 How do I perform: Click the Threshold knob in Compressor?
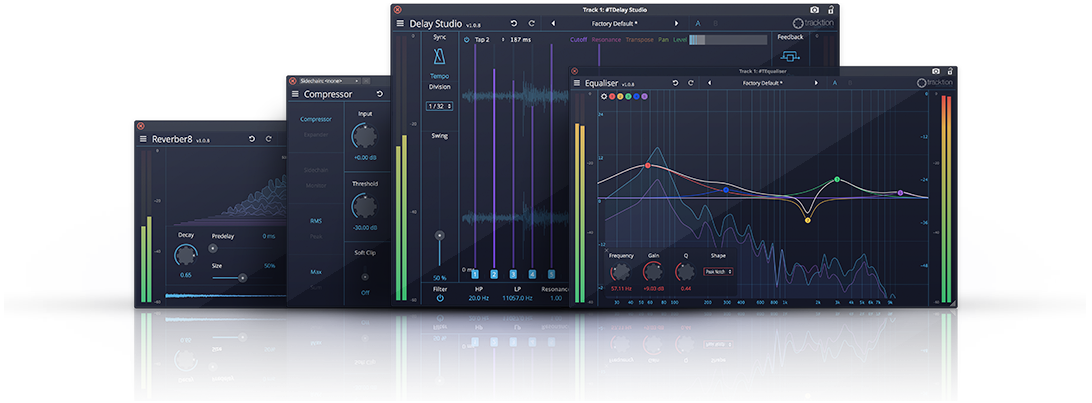click(365, 205)
